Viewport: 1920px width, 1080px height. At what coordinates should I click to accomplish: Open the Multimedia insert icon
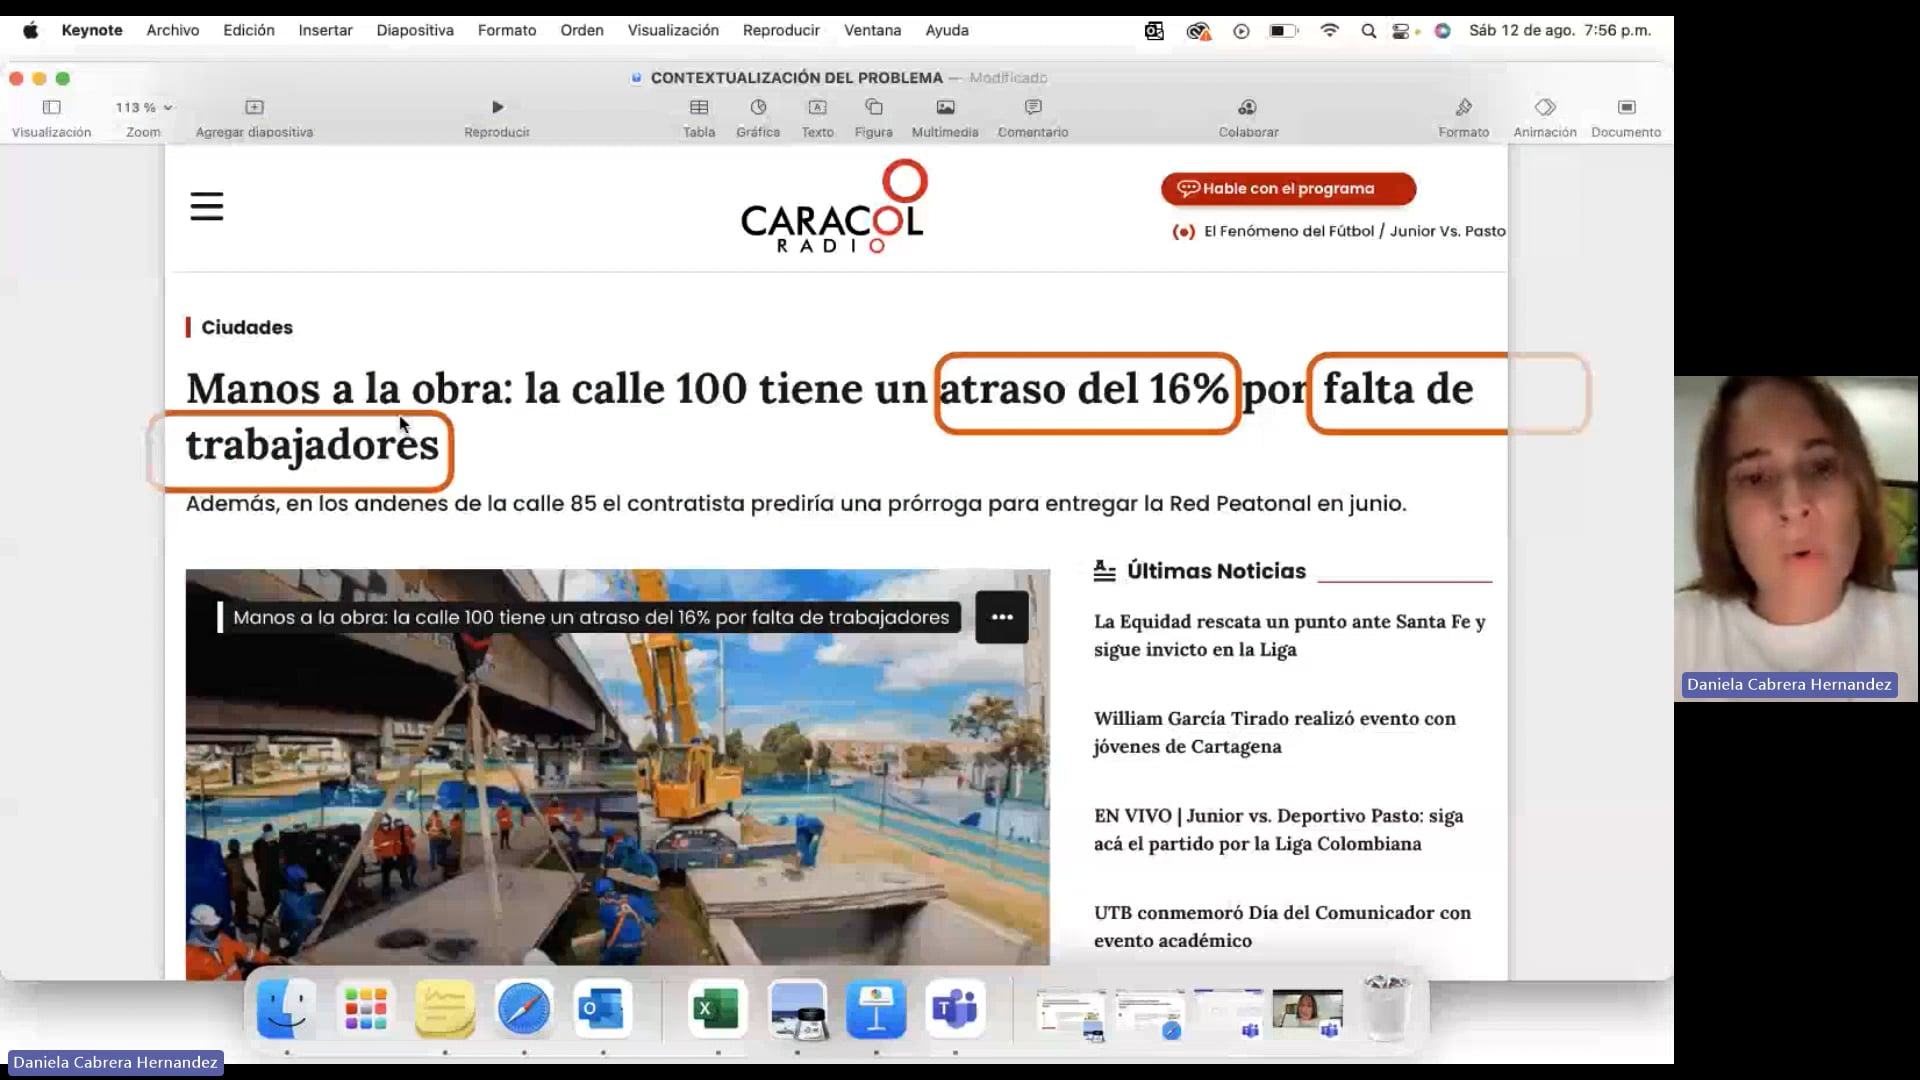point(945,107)
